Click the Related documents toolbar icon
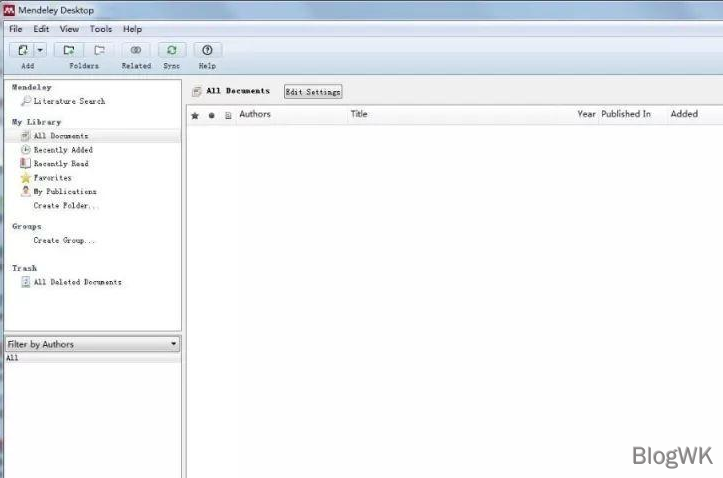This screenshot has width=723, height=478. (x=136, y=50)
